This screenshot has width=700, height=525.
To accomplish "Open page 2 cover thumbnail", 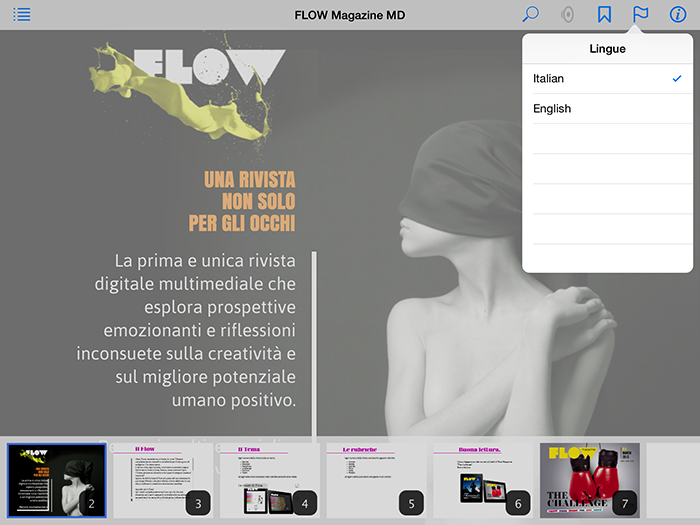I will pyautogui.click(x=57, y=480).
